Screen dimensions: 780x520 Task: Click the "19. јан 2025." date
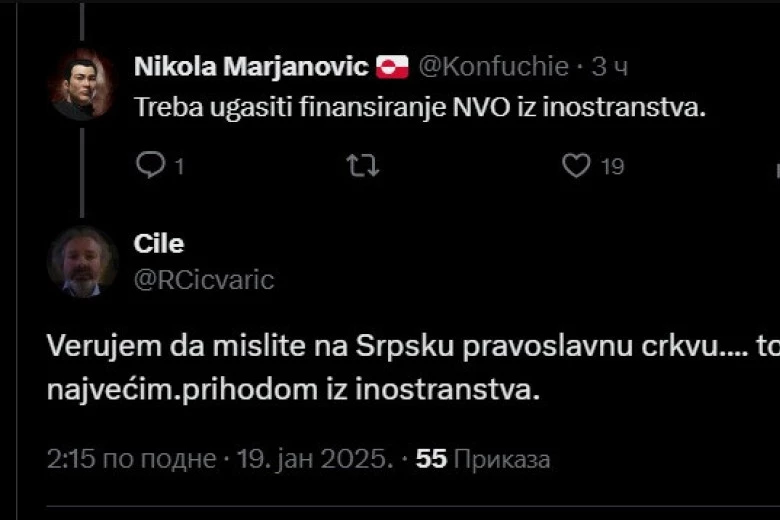[x=314, y=459]
